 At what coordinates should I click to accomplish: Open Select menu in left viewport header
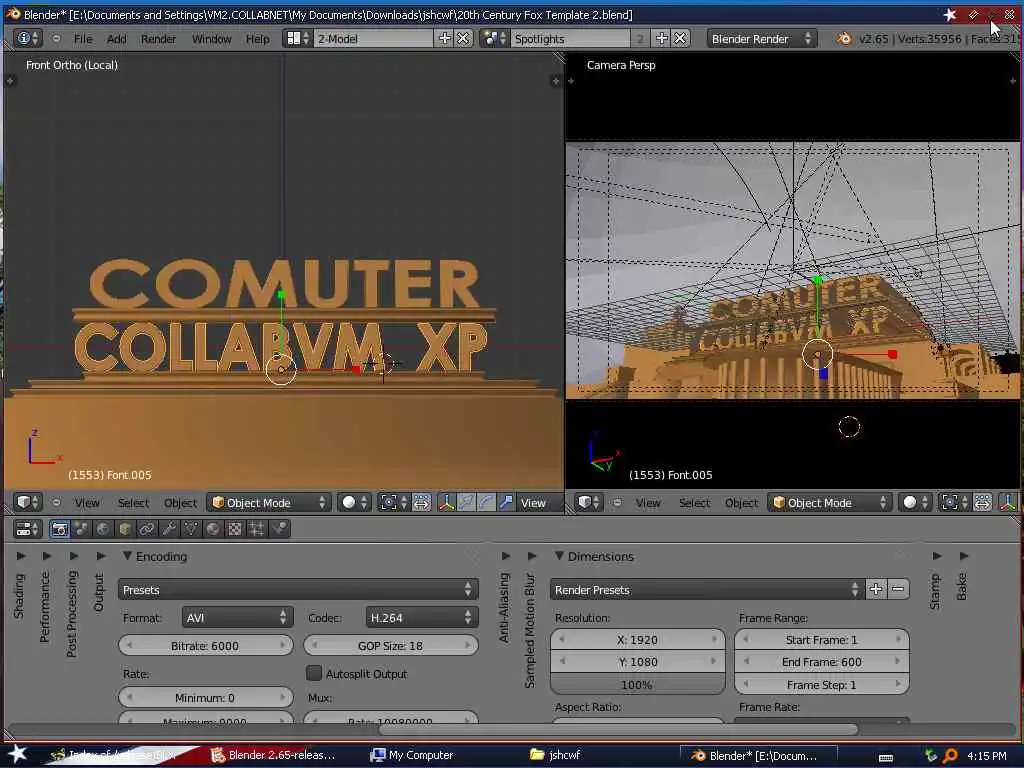pyautogui.click(x=133, y=502)
